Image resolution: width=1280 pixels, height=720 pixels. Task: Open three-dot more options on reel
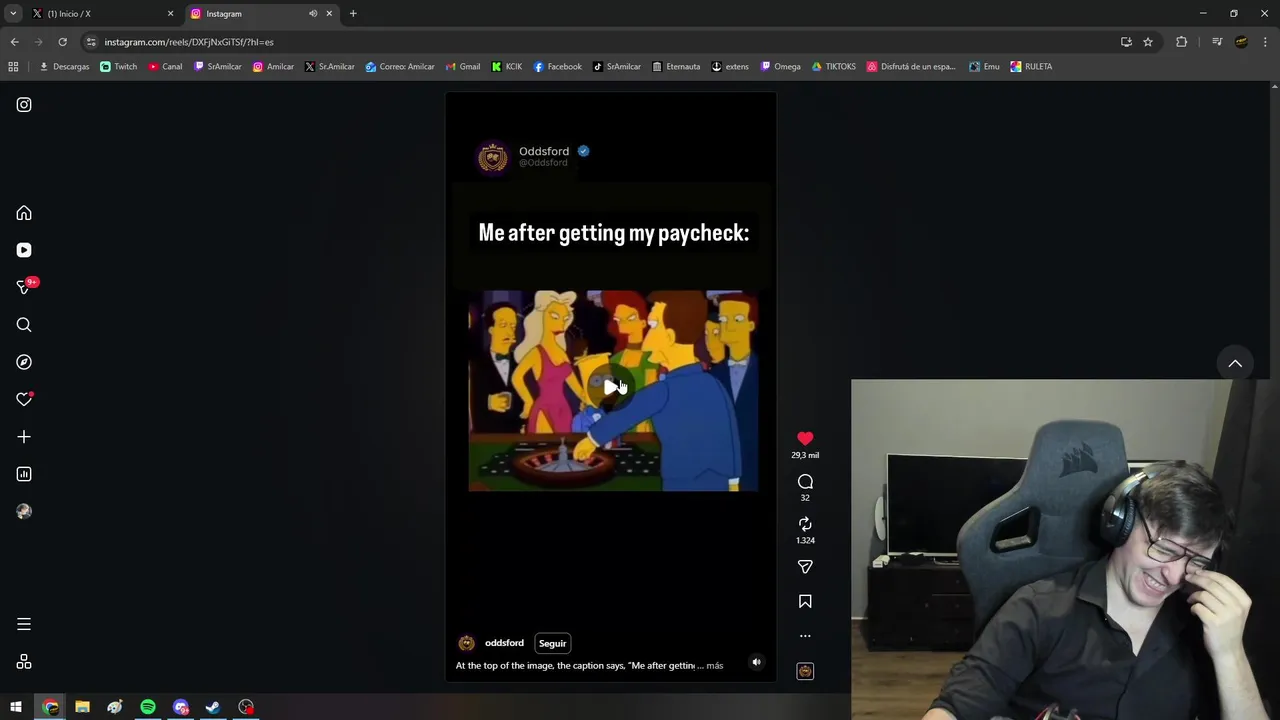point(805,636)
